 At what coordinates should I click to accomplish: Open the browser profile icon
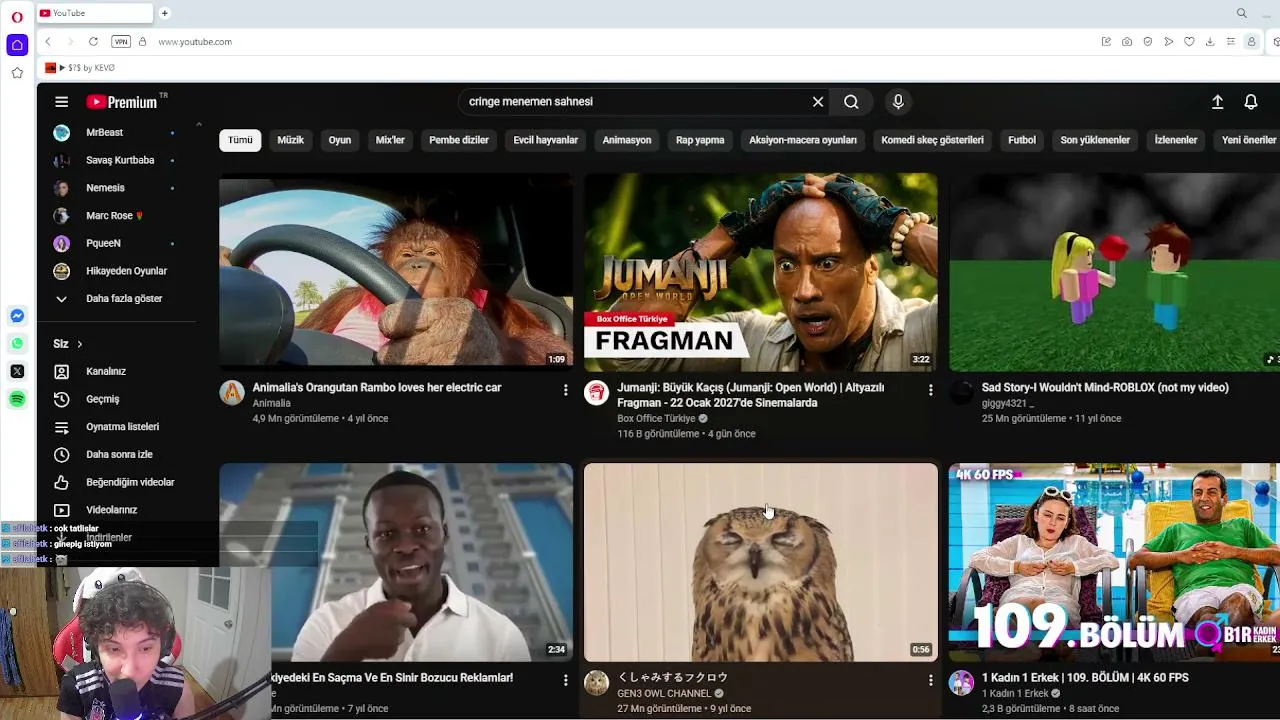pyautogui.click(x=1251, y=42)
